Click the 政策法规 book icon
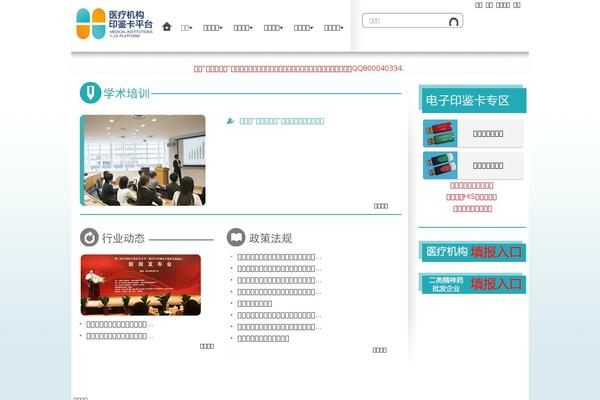Screen dimensions: 600x400 [236, 238]
